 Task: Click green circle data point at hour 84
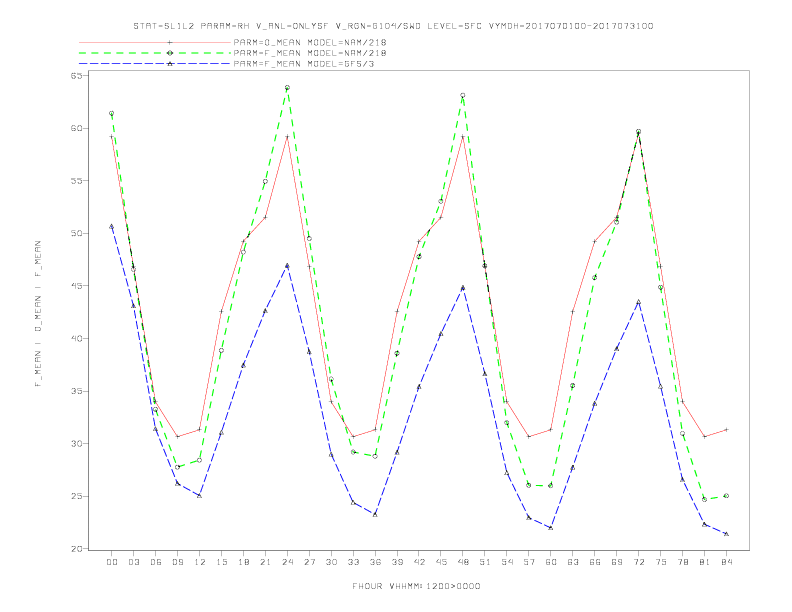726,496
